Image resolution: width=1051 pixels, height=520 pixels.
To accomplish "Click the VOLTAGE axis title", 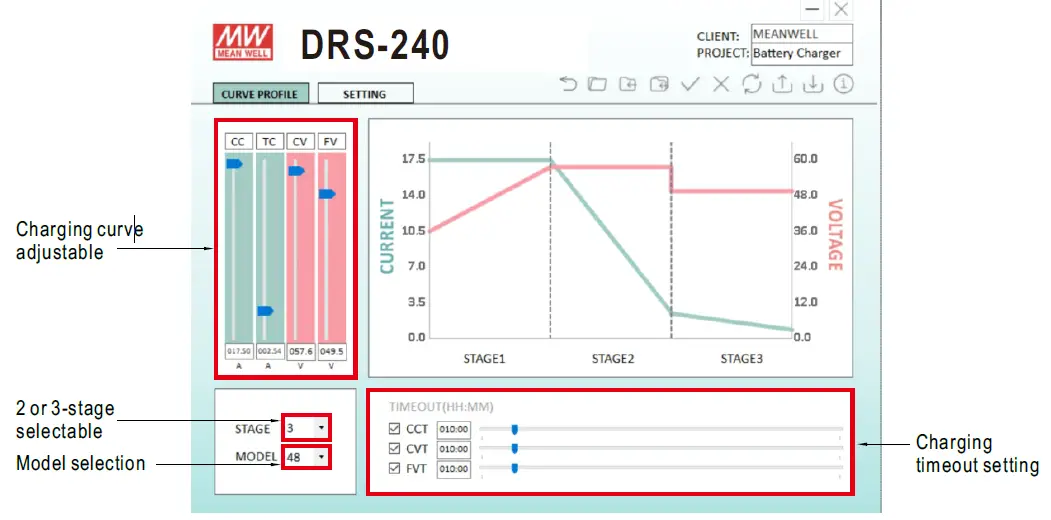I will click(x=834, y=235).
